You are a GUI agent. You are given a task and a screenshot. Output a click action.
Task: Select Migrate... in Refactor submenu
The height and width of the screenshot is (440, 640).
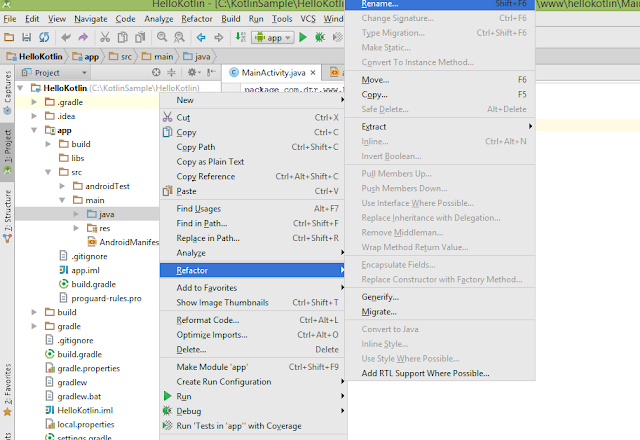440,312
